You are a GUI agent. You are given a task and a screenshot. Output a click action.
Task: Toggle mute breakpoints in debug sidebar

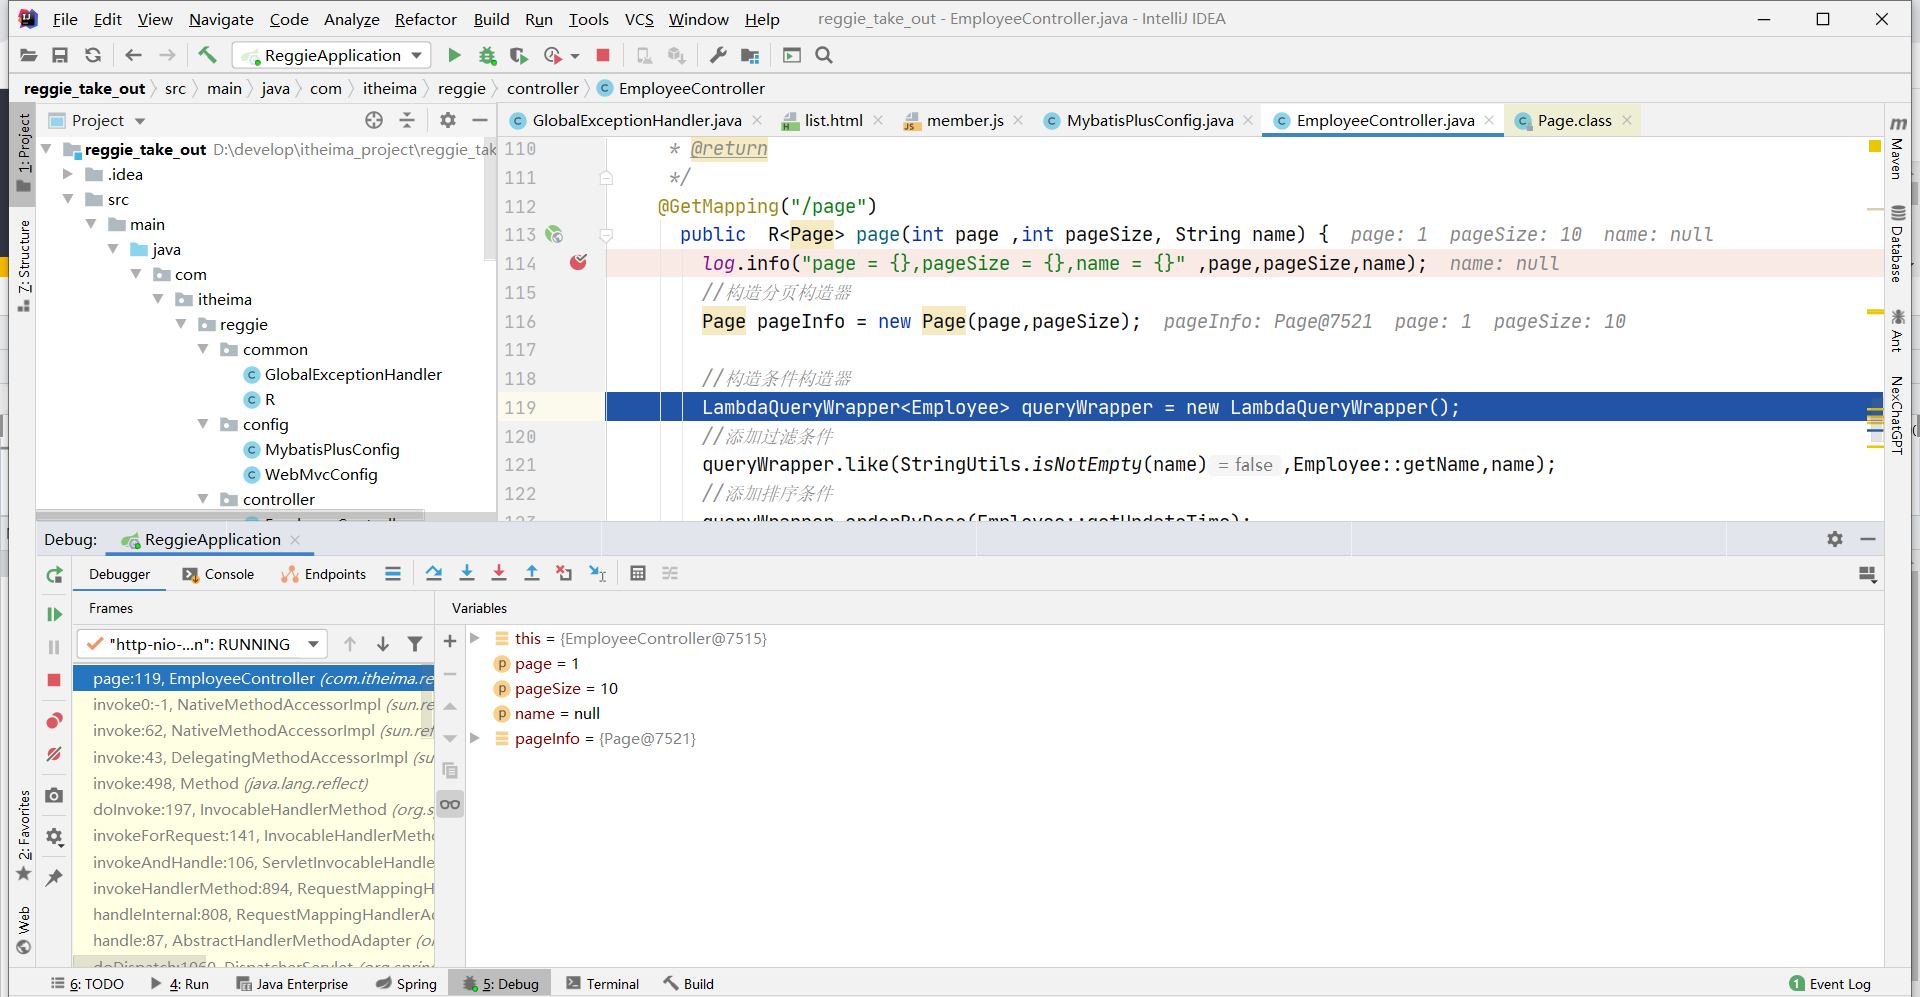(x=54, y=754)
